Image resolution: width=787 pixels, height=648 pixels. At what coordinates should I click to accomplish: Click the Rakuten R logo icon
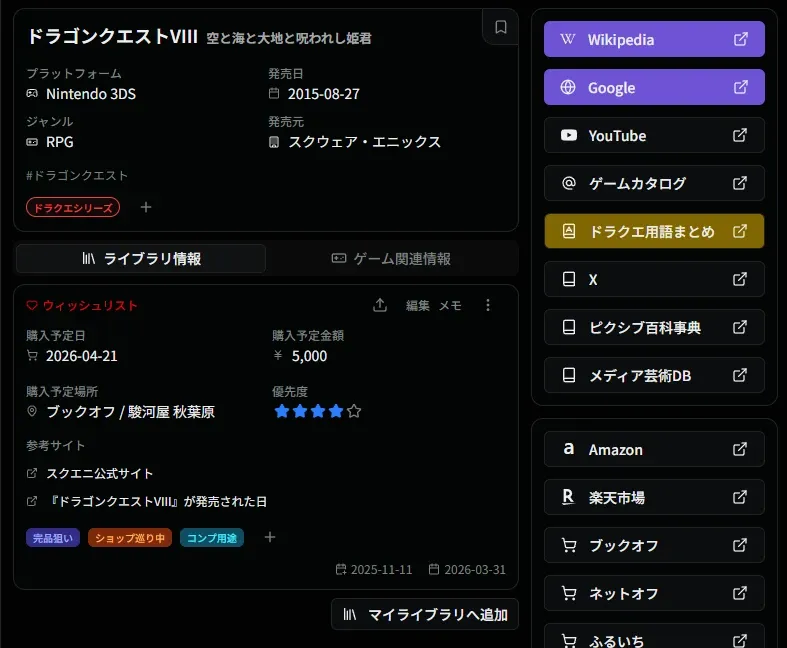tap(568, 497)
